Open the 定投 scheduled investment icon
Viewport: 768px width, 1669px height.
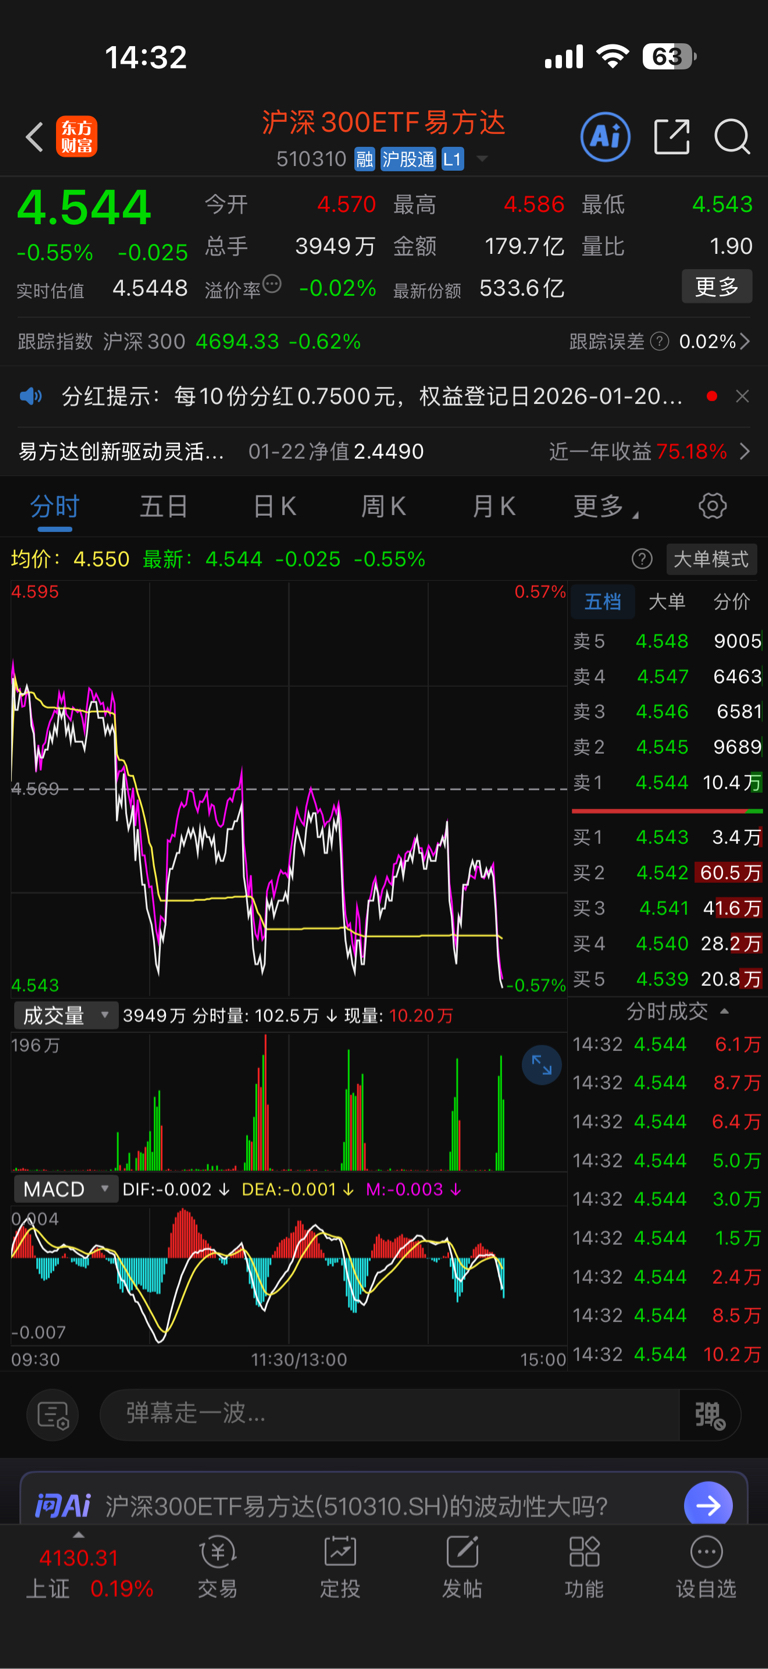tap(340, 1567)
